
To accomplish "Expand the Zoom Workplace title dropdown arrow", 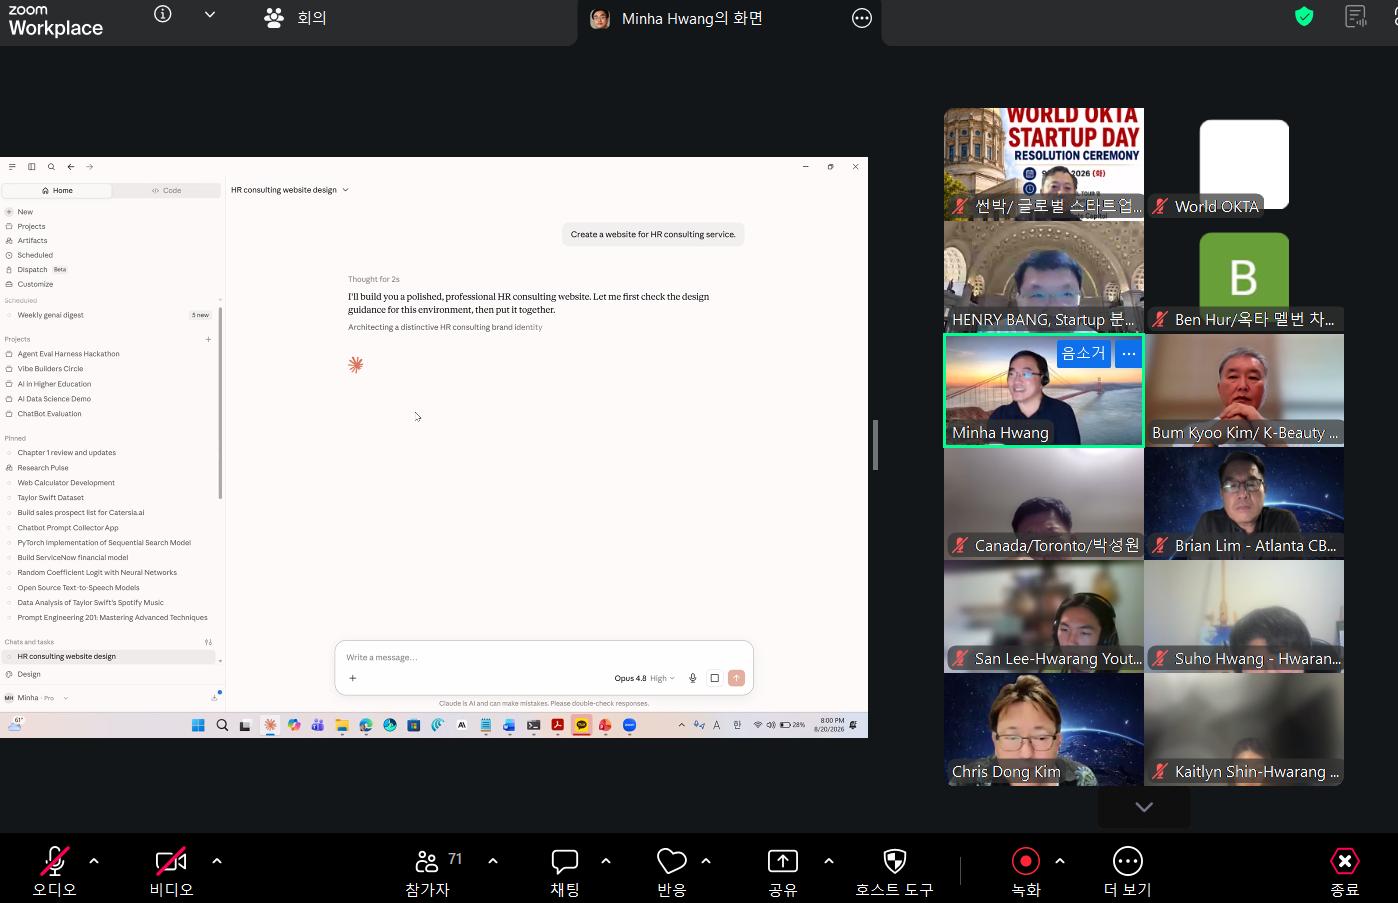I will 210,15.
